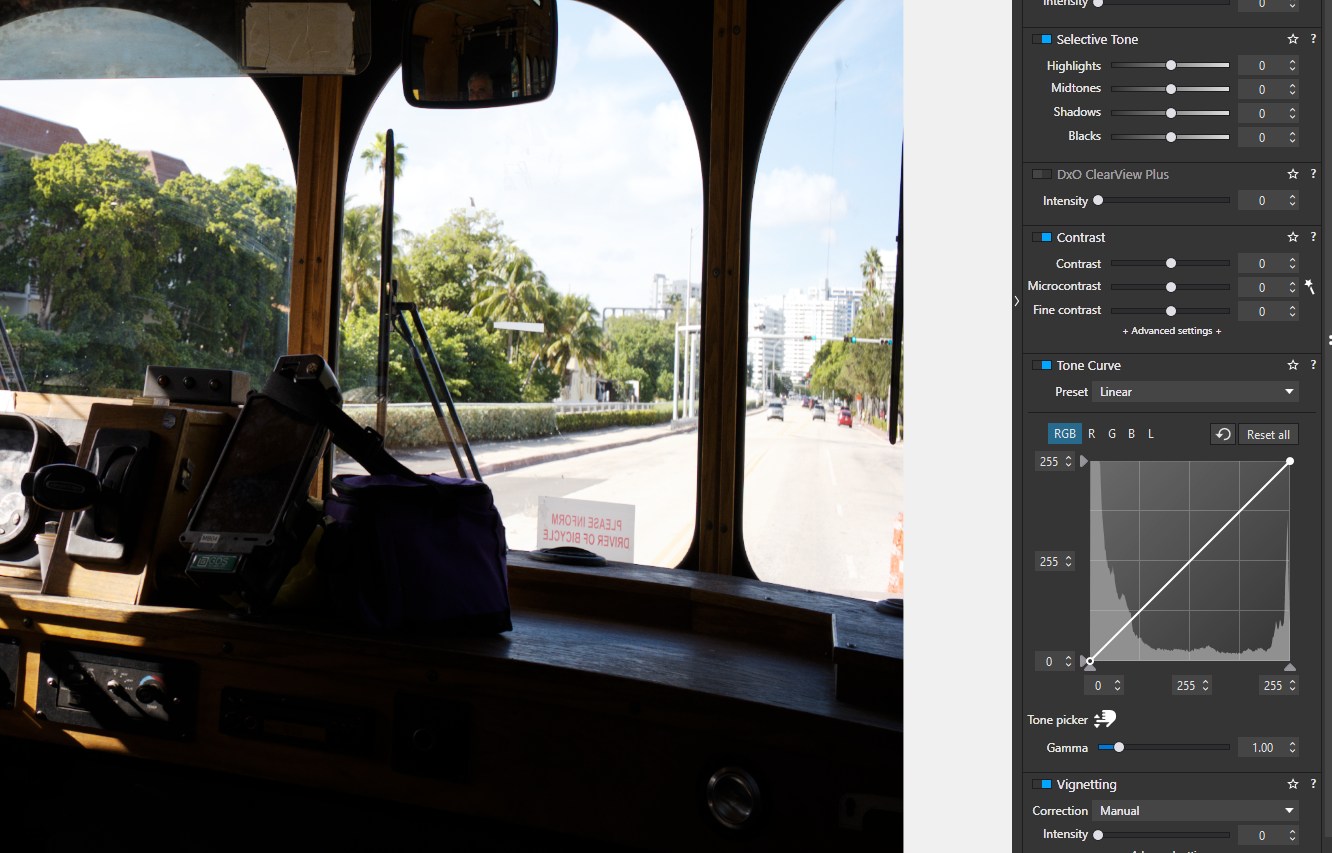The width and height of the screenshot is (1332, 853).
Task: Enable the DxO ClearView Plus switch
Action: tap(1042, 174)
